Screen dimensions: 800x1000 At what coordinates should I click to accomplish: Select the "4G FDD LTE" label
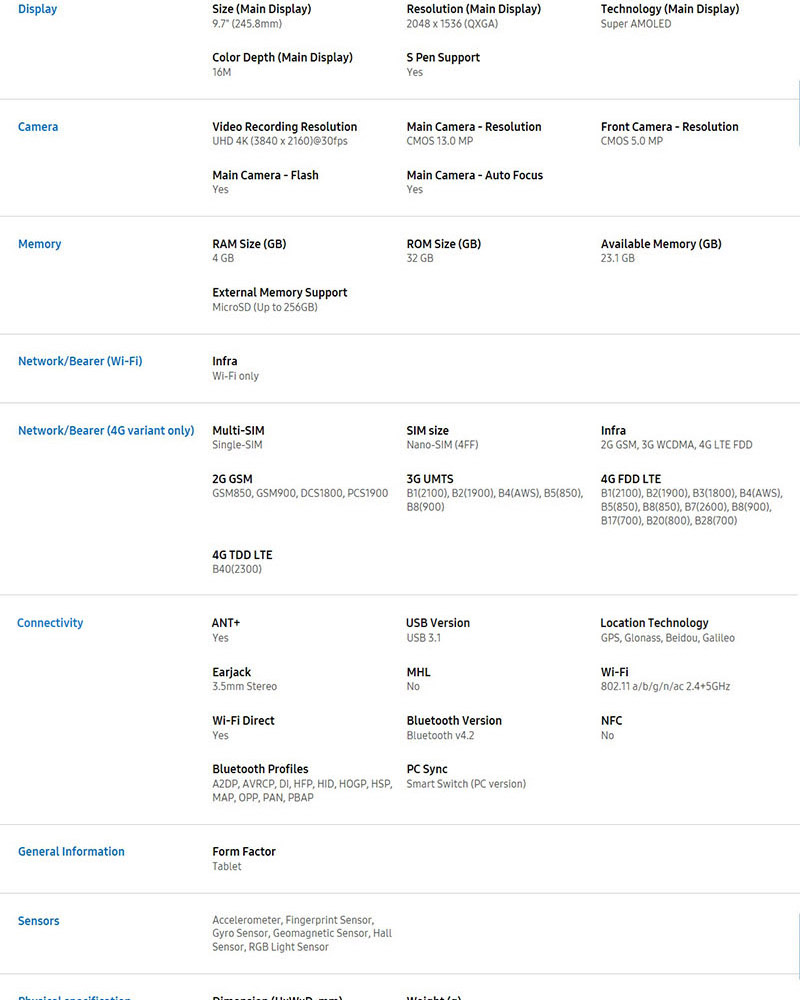point(630,480)
